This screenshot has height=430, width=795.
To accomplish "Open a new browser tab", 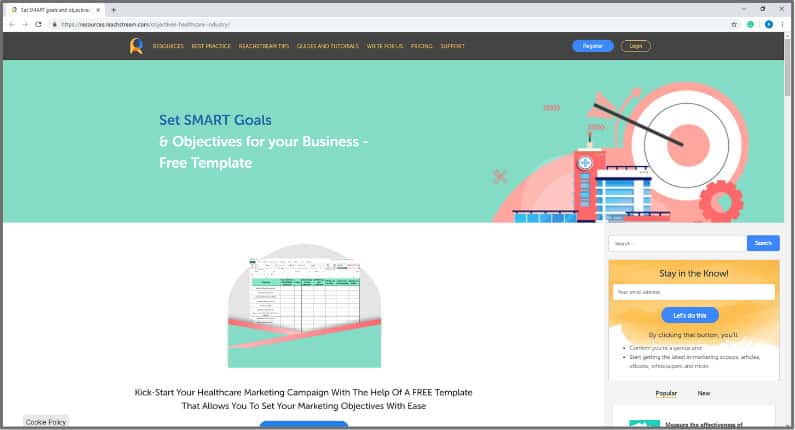I will (113, 9).
